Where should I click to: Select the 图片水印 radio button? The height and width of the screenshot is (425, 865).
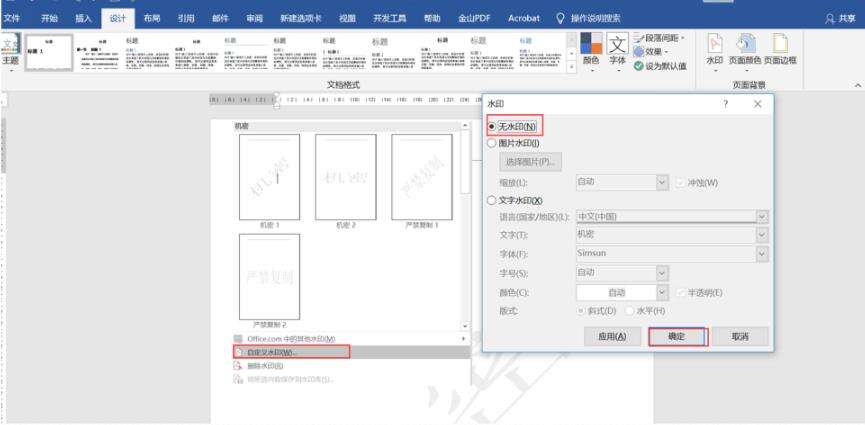pos(492,144)
